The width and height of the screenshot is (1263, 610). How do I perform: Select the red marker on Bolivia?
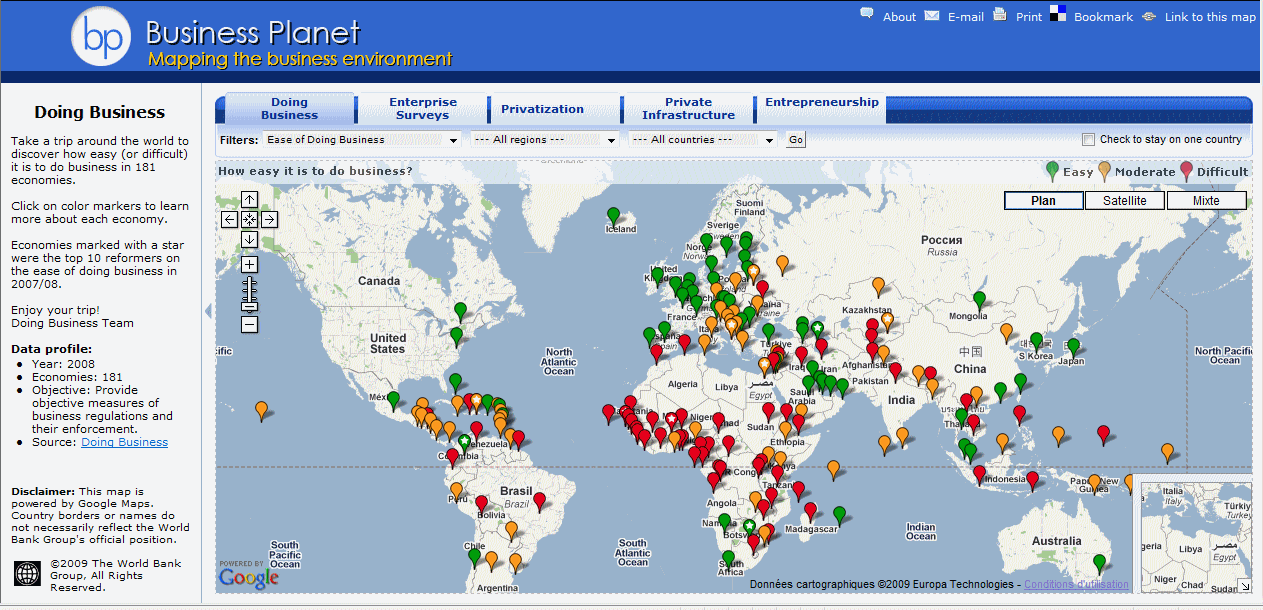tap(481, 503)
